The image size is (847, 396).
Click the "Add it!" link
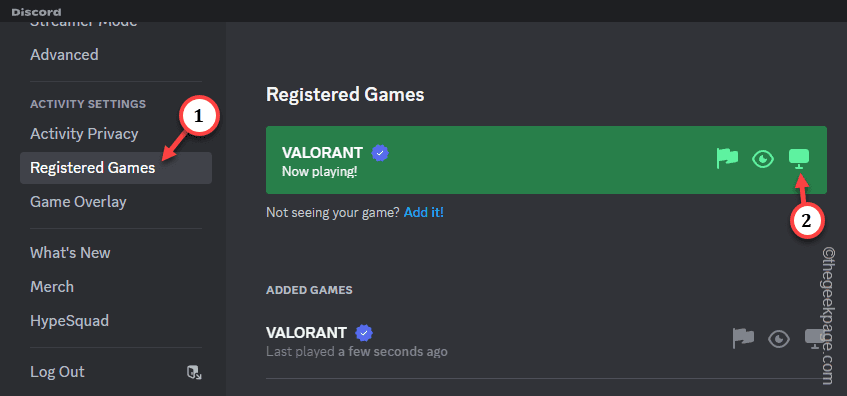(424, 212)
